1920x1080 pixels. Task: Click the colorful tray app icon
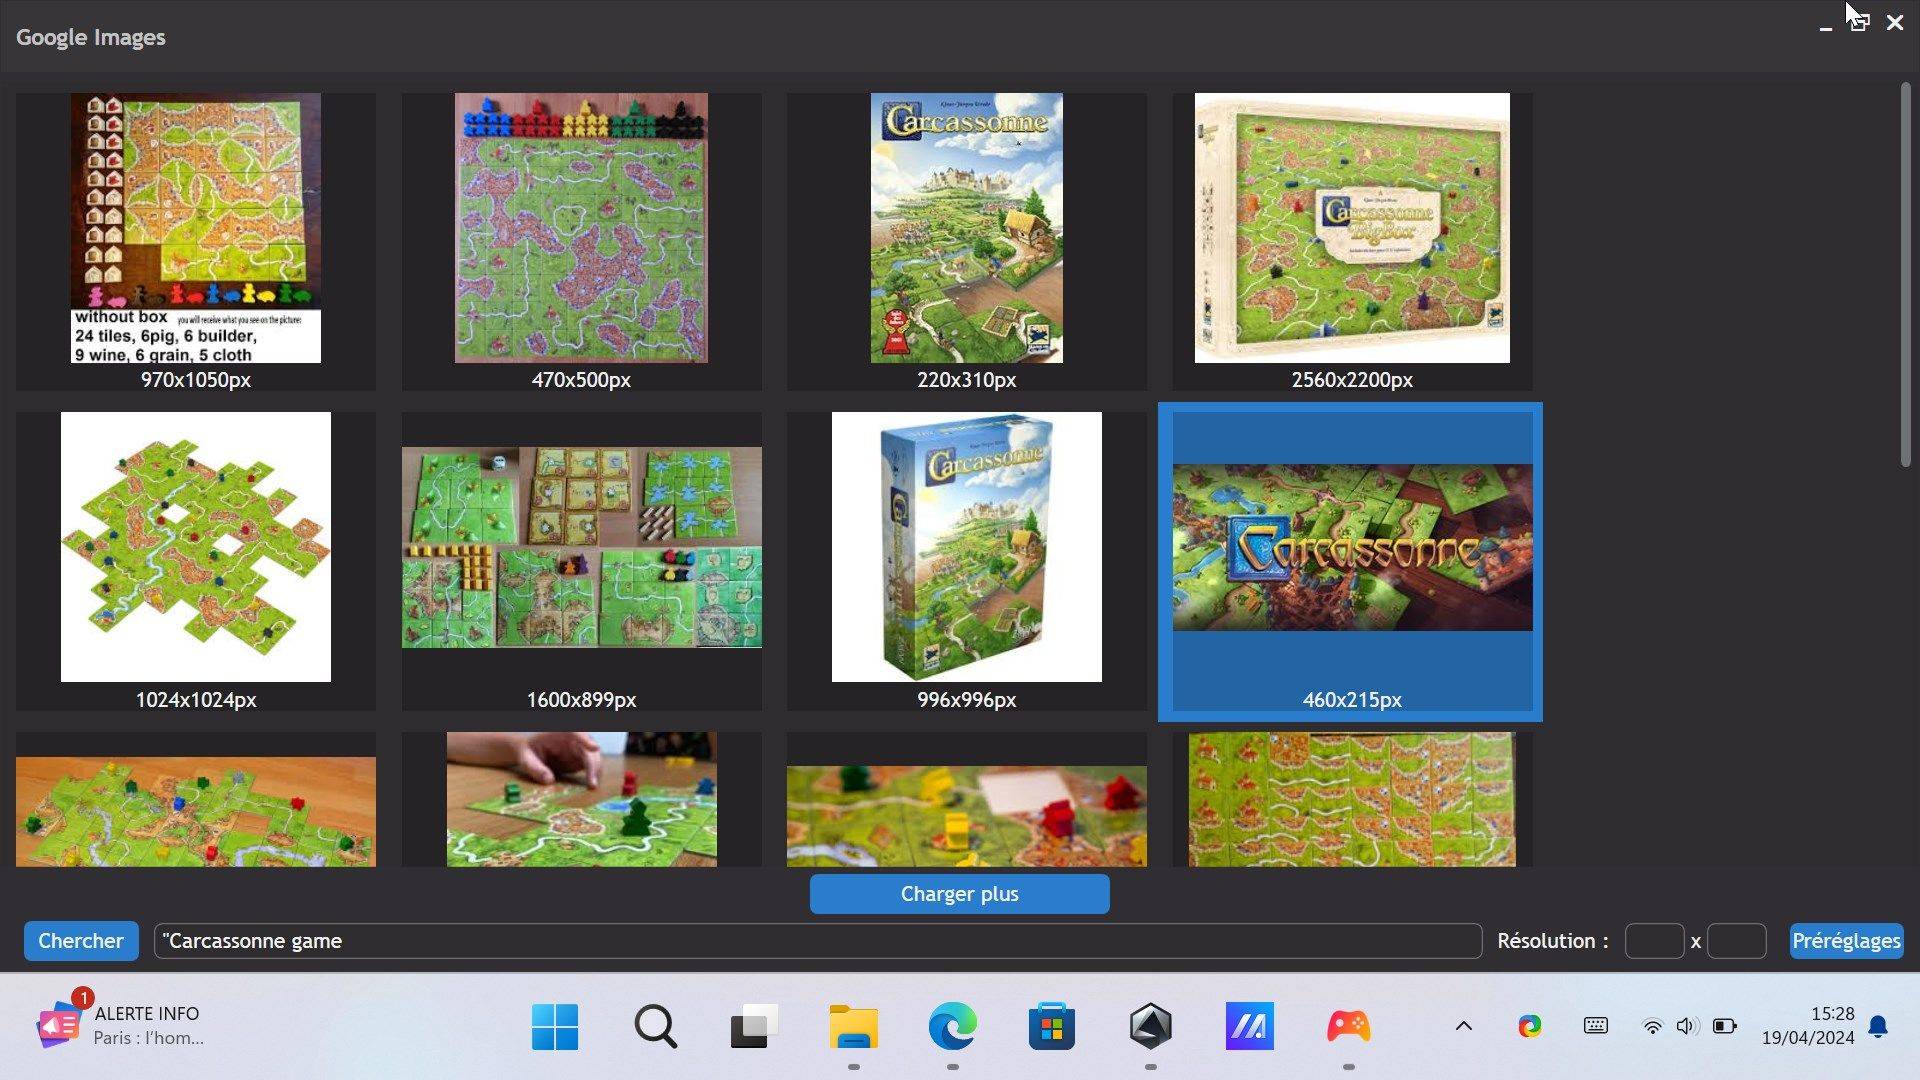coord(1529,1026)
